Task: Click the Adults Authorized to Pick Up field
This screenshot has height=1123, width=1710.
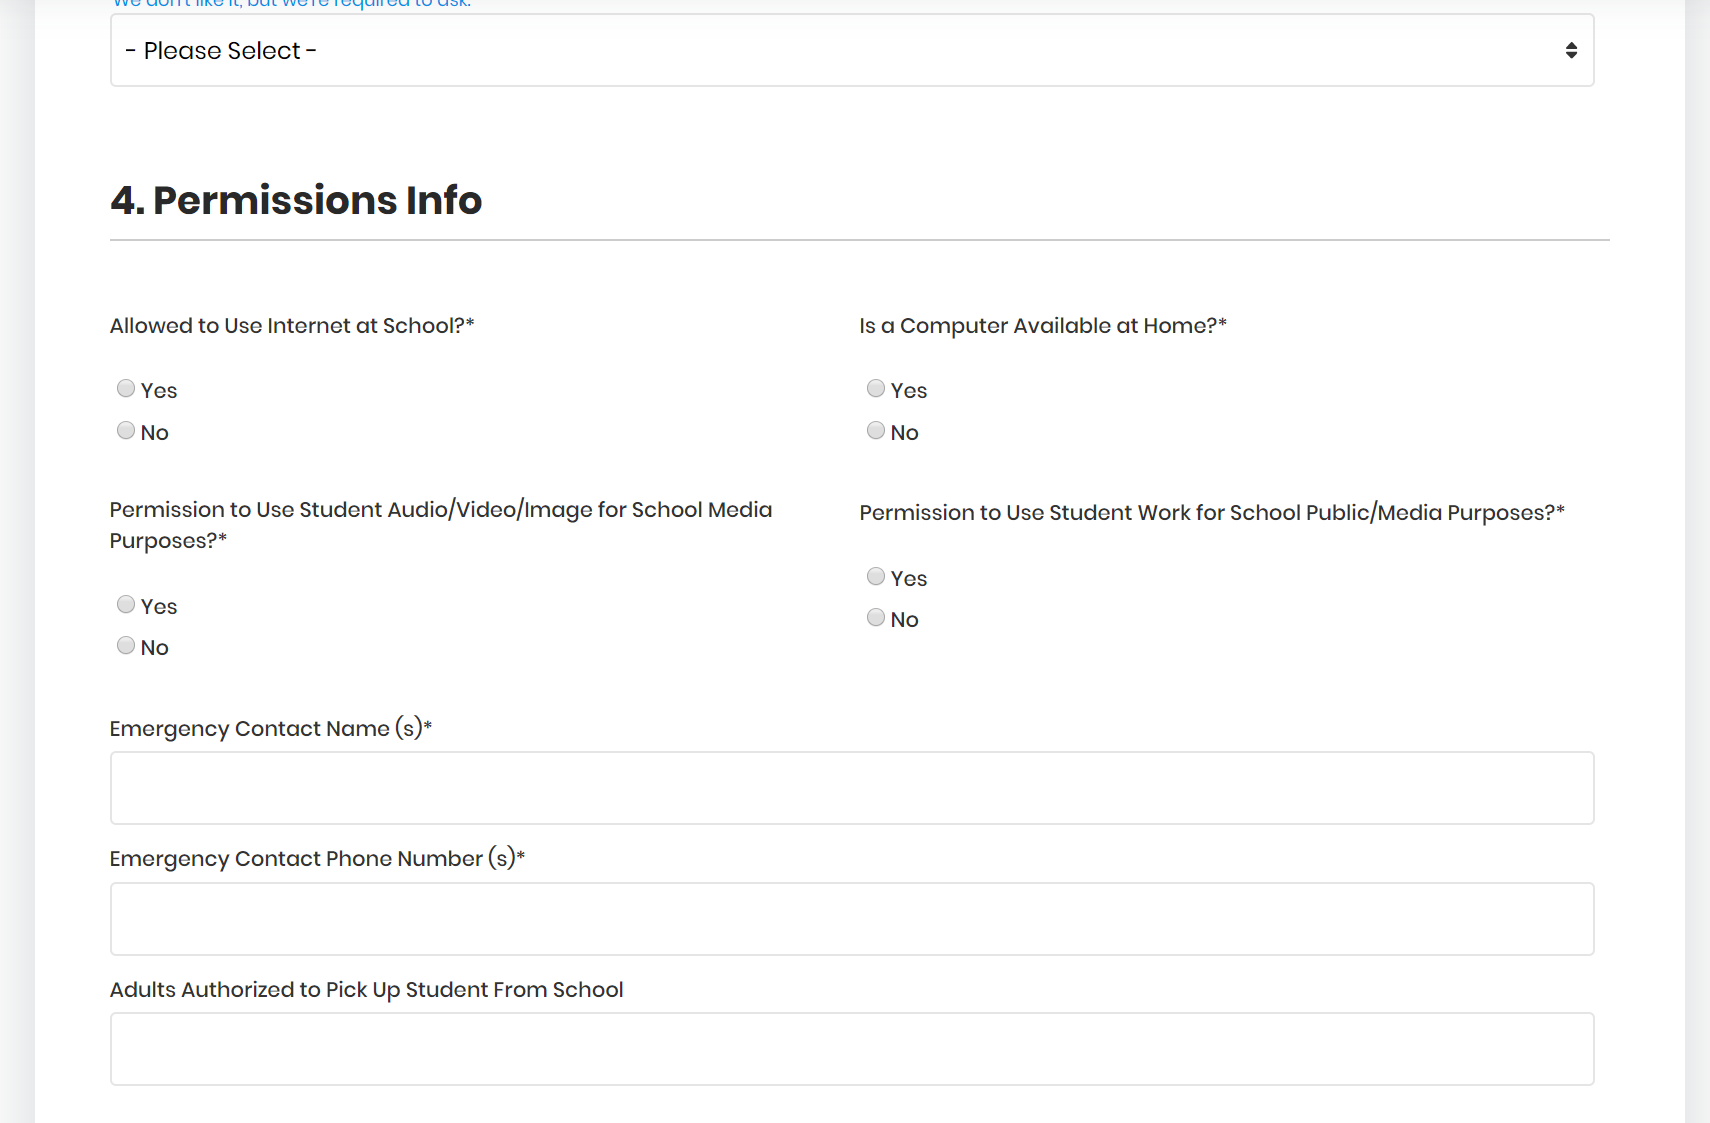Action: pos(852,1049)
